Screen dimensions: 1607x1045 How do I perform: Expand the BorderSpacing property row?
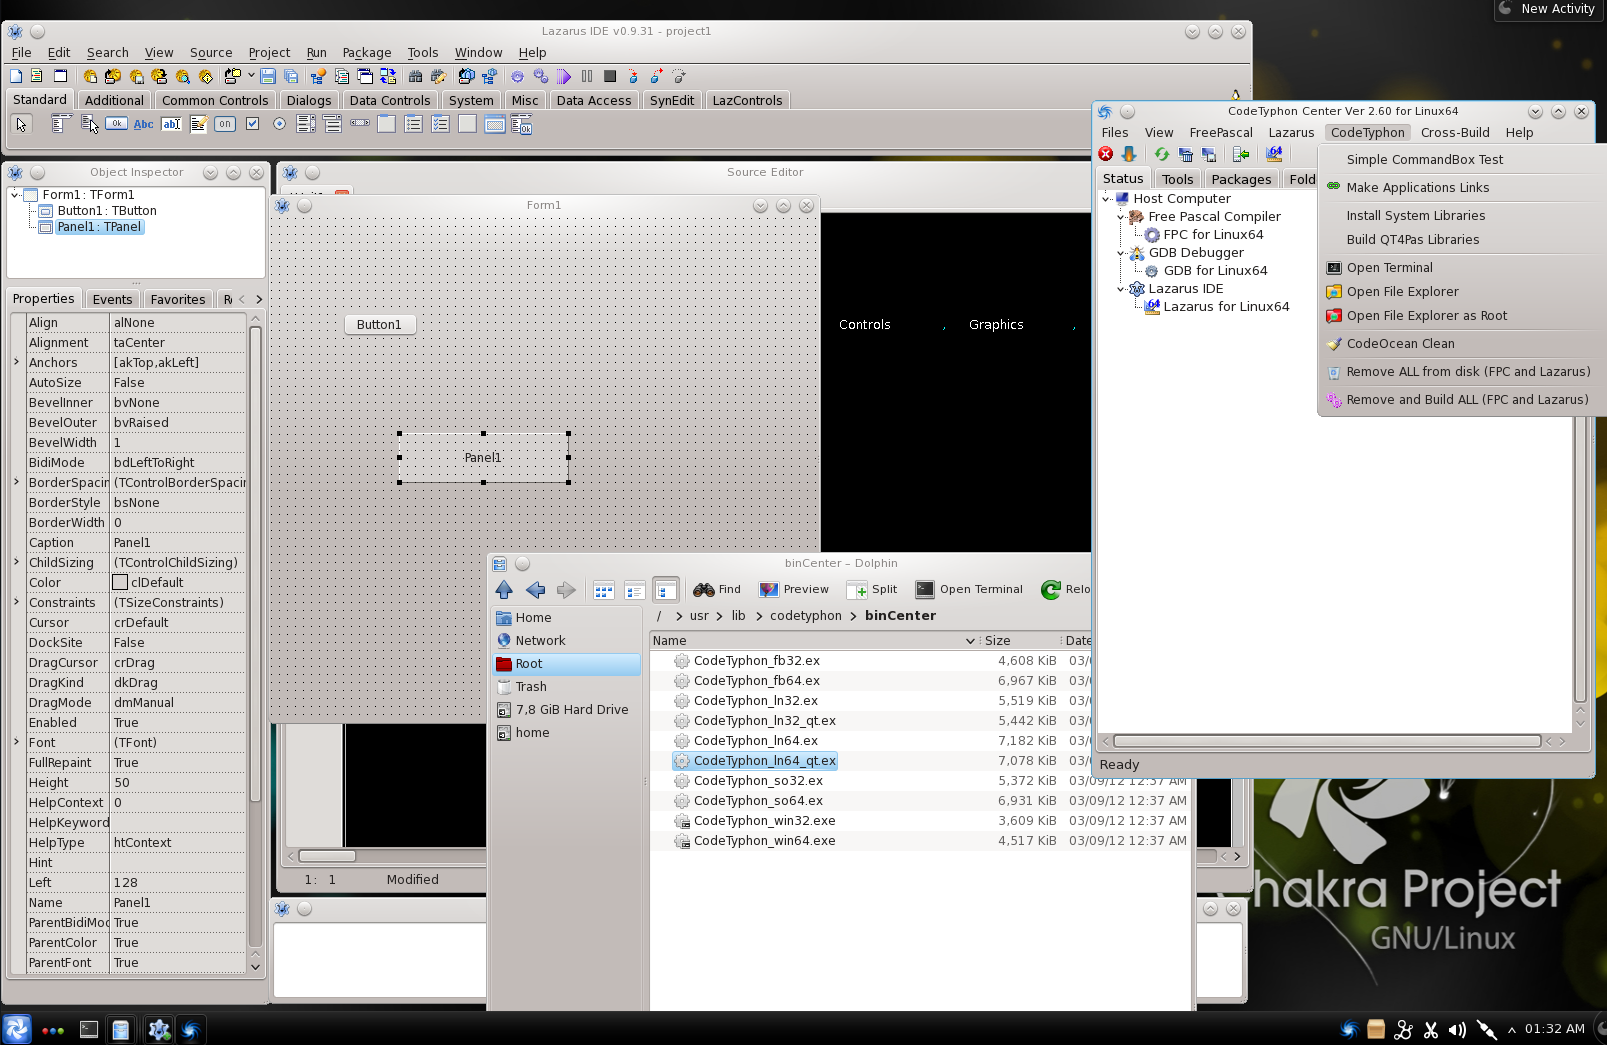pyautogui.click(x=17, y=482)
